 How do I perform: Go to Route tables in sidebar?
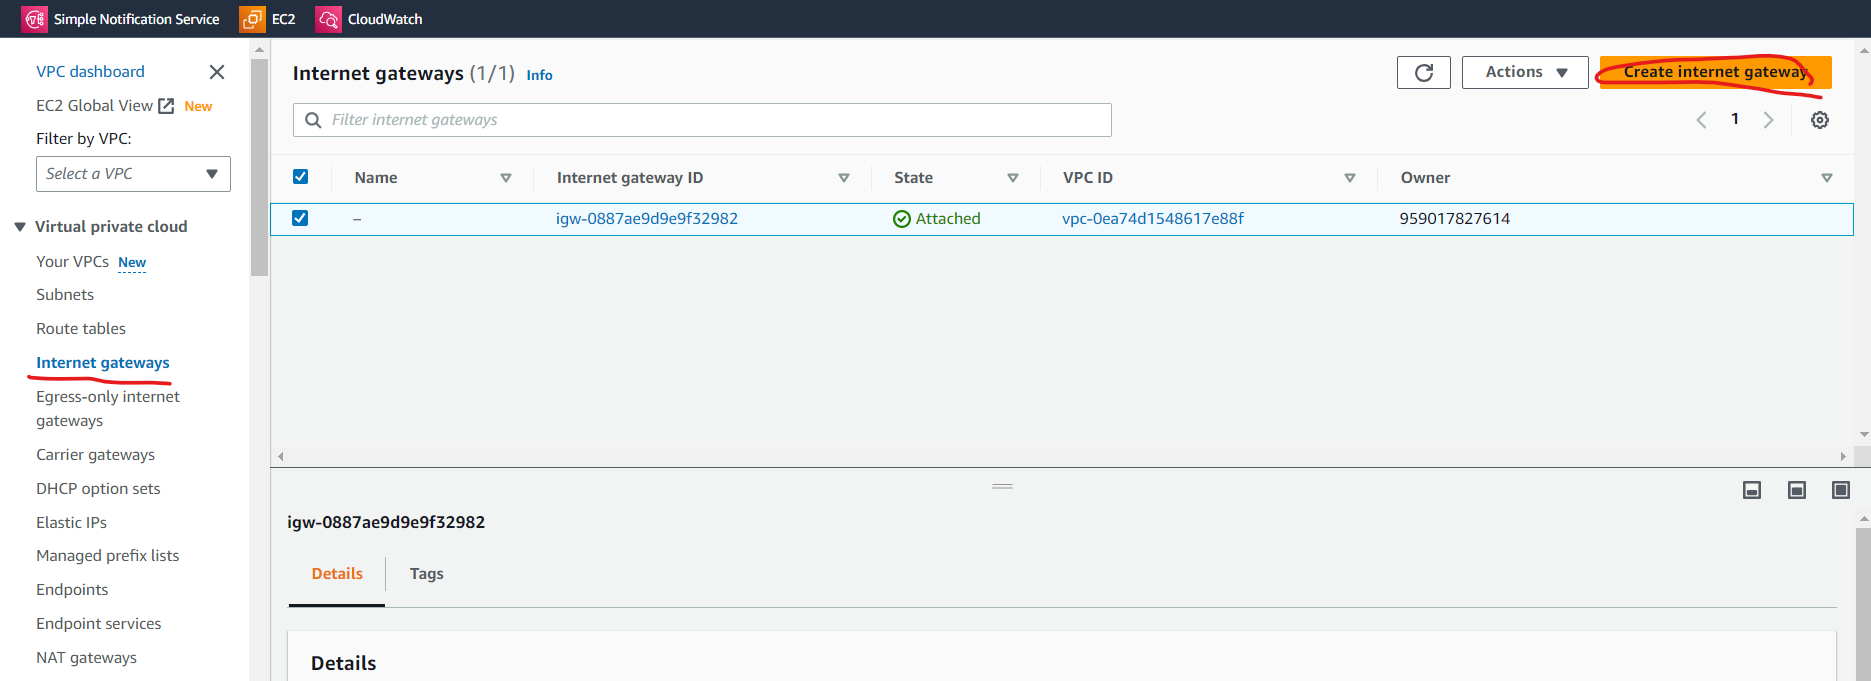81,329
